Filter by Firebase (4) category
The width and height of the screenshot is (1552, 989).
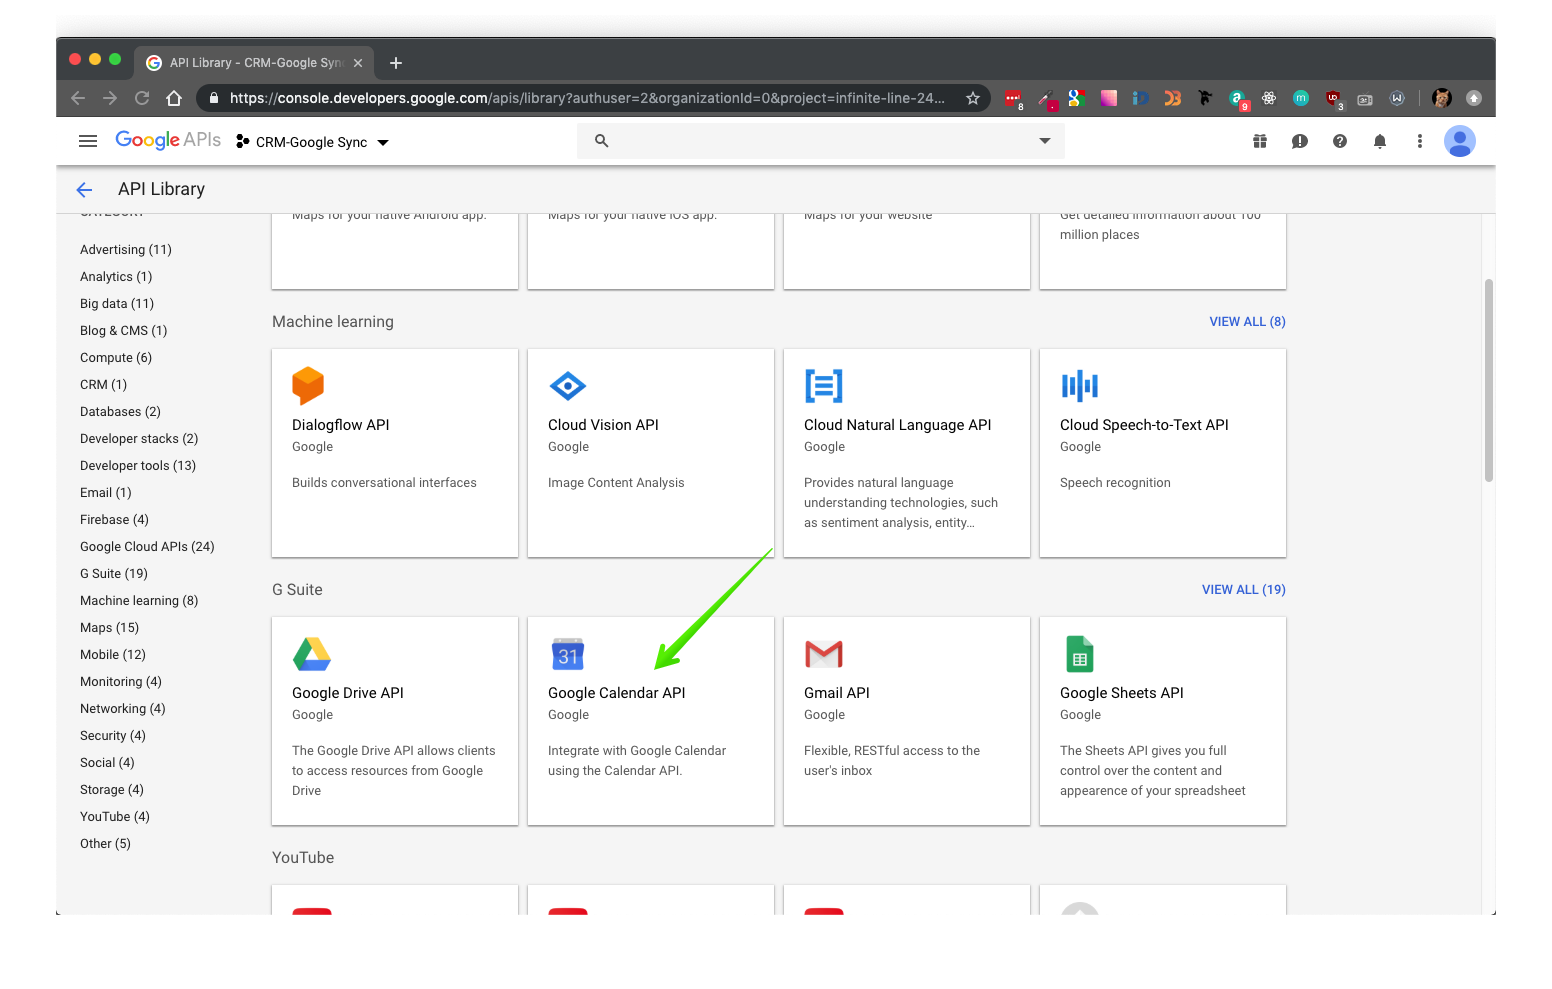point(114,520)
